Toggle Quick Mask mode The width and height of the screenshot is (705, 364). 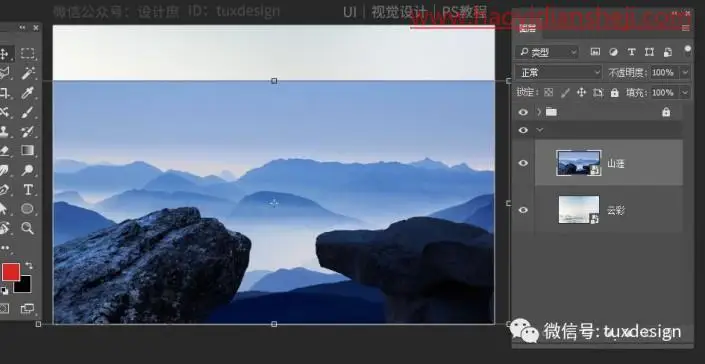click(x=4, y=308)
